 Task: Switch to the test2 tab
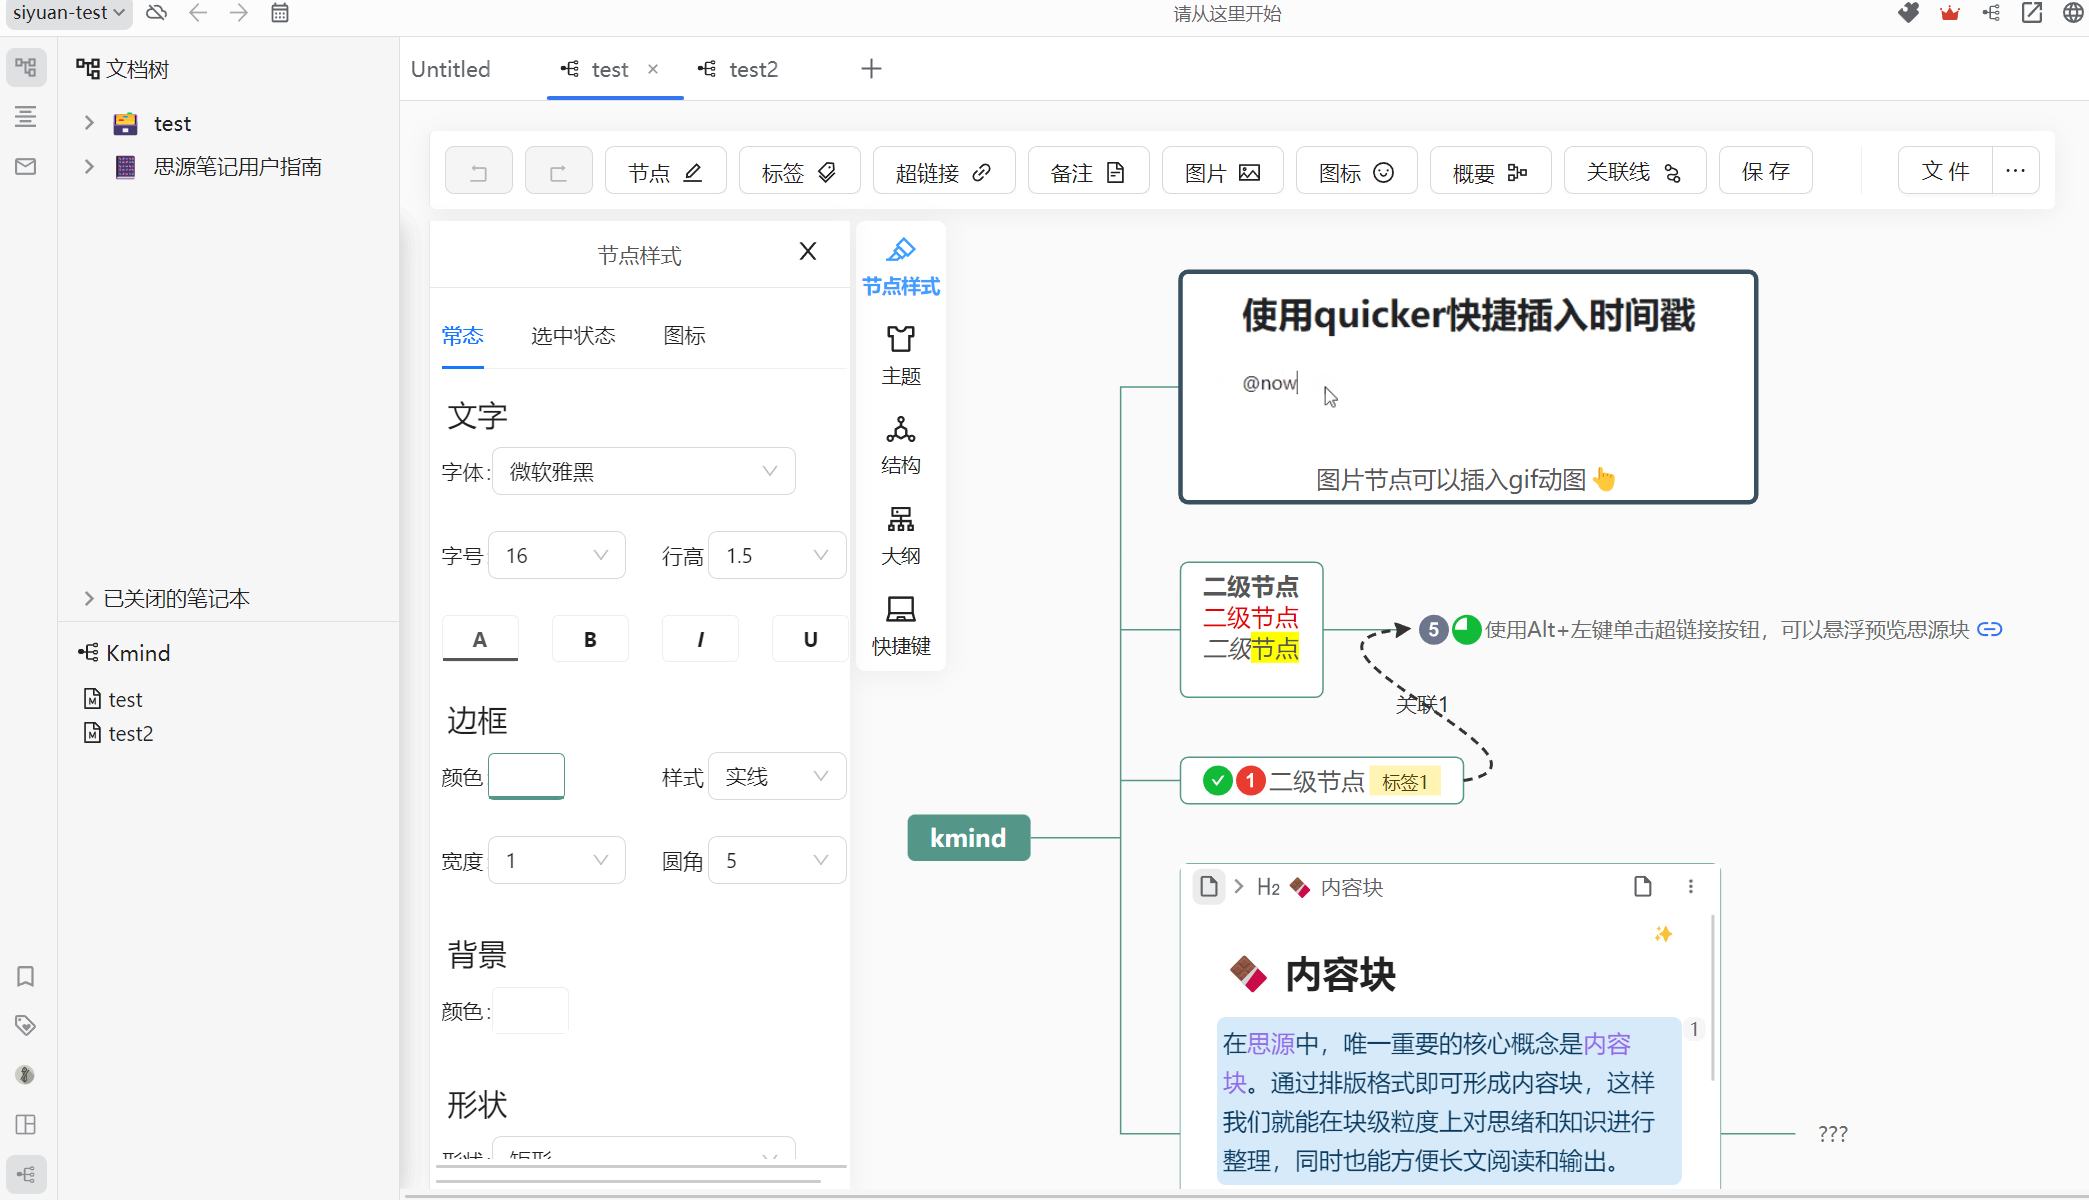[739, 69]
